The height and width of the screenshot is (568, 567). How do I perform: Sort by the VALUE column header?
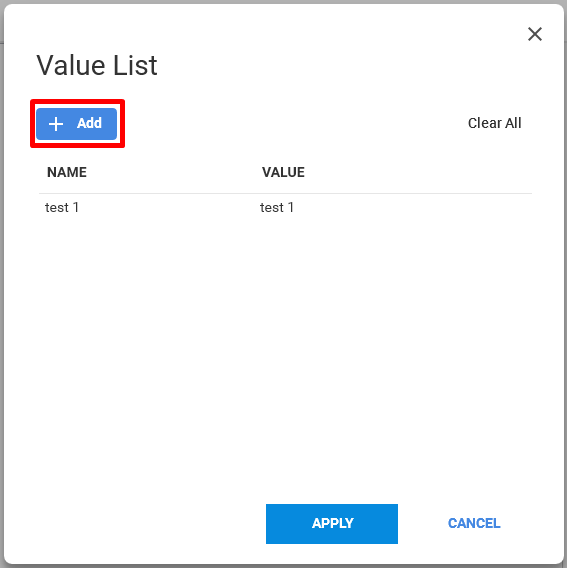point(283,172)
